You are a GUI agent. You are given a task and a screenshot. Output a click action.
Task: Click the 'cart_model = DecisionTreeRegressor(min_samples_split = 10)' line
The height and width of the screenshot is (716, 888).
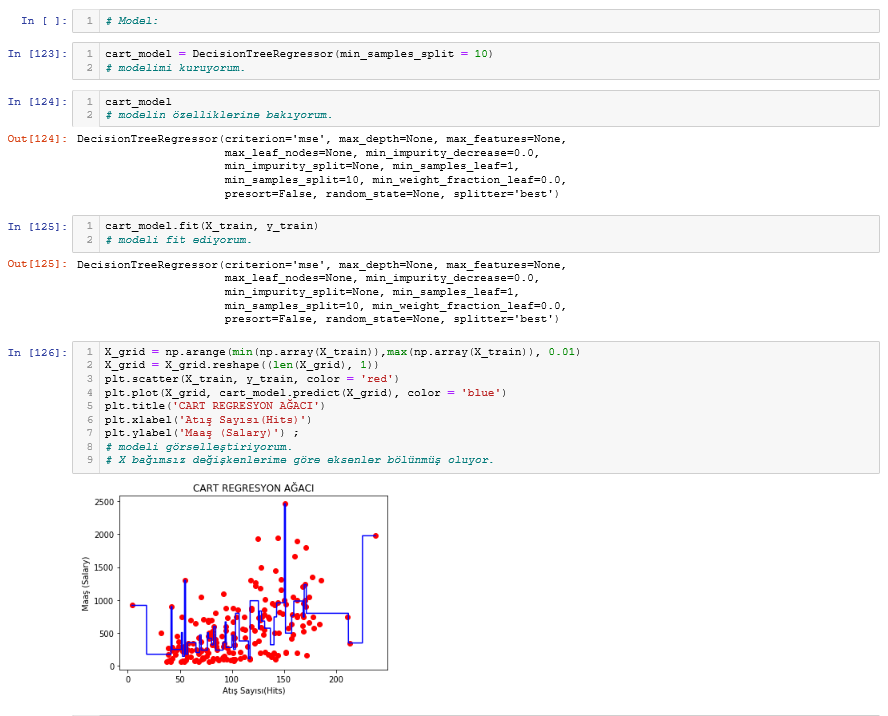[x=299, y=54]
